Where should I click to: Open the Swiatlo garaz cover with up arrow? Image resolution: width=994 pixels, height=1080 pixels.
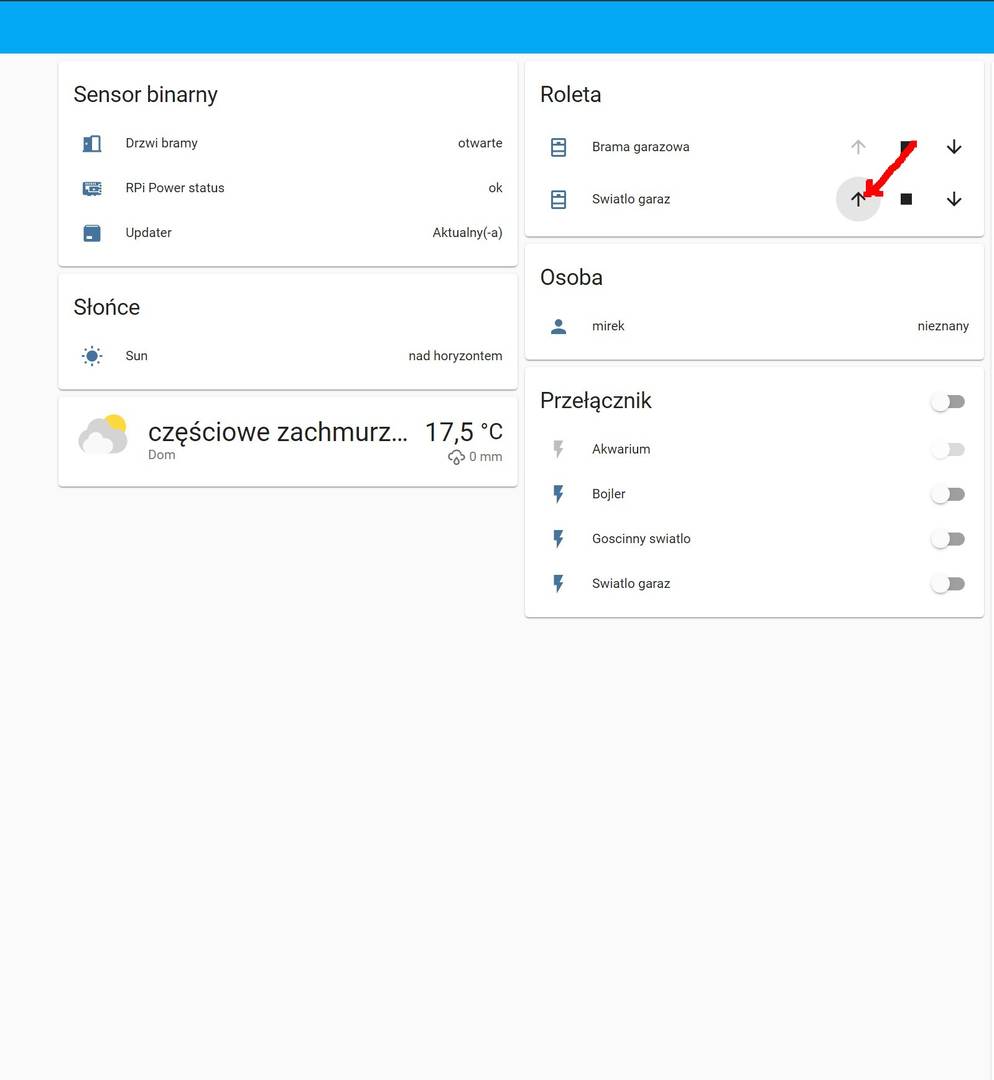click(858, 199)
